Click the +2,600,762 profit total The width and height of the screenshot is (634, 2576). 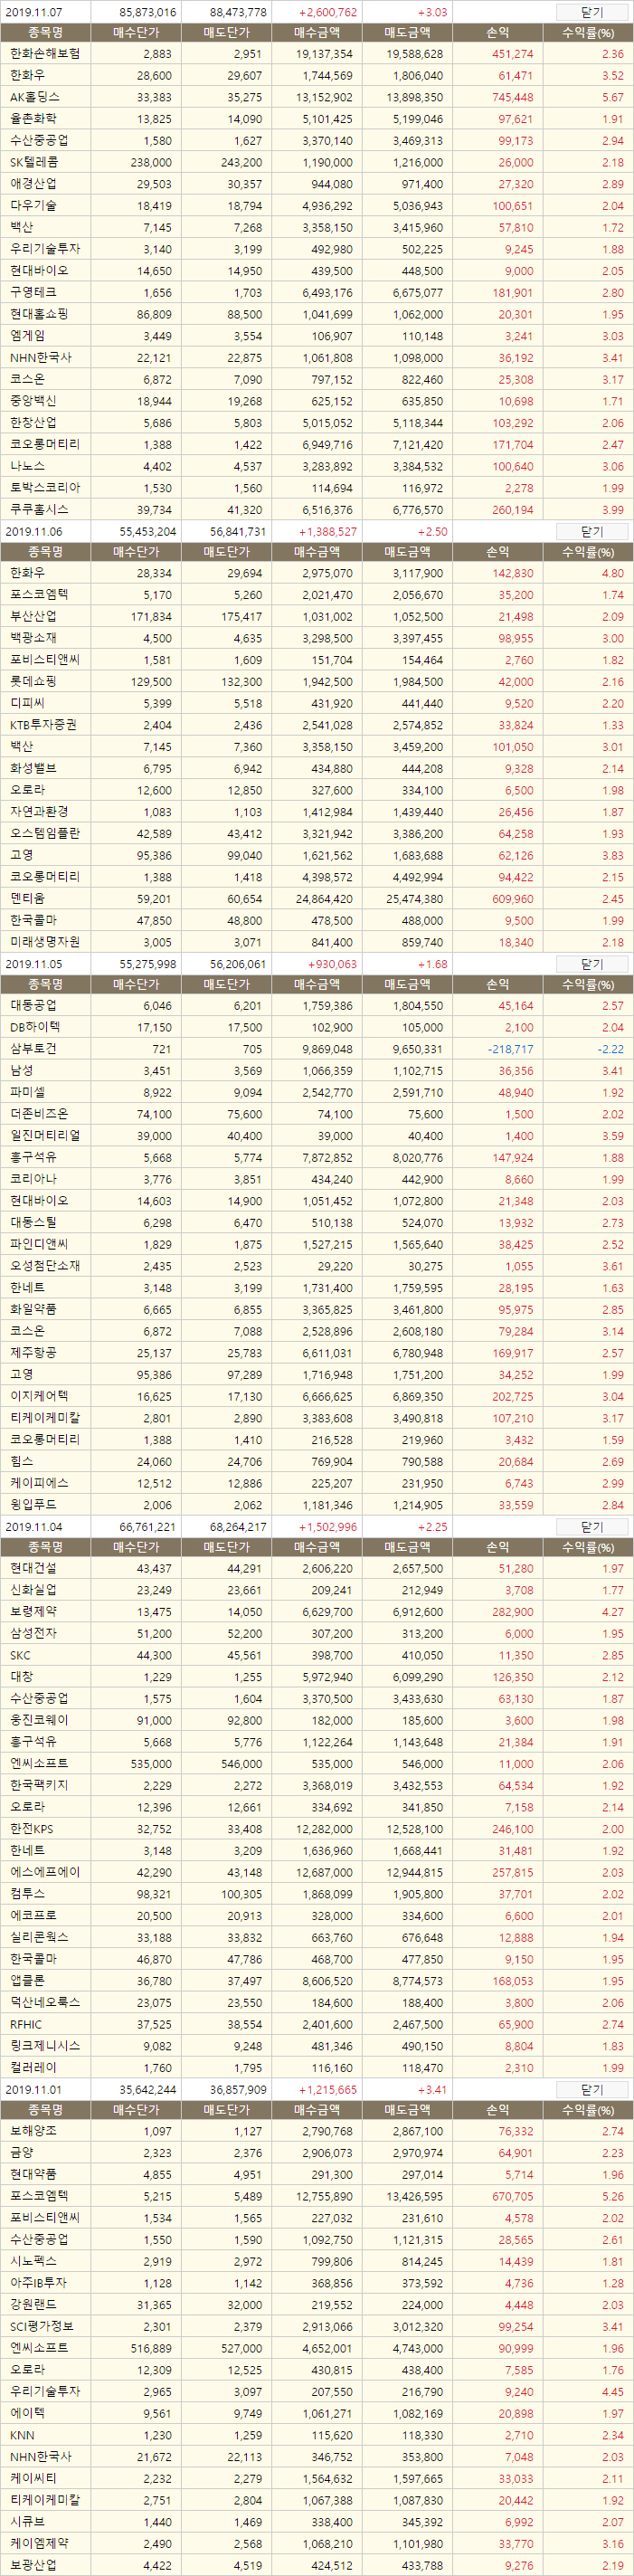pyautogui.click(x=327, y=13)
